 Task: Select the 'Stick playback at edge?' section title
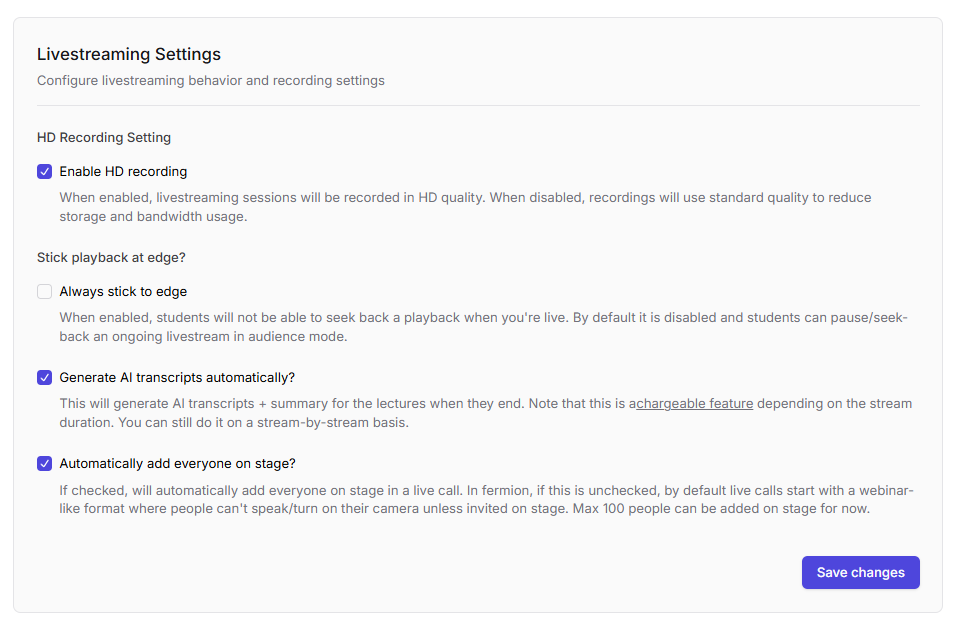[x=111, y=258]
